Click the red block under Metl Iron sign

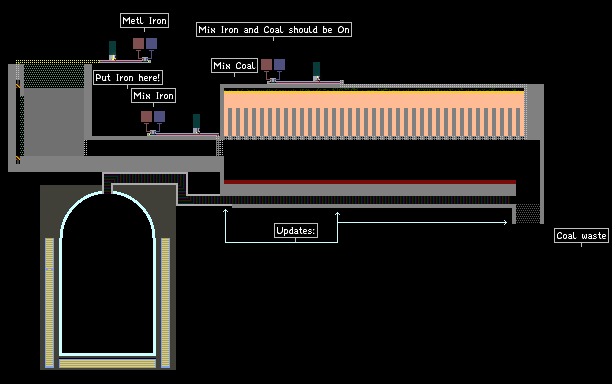[x=138, y=43]
